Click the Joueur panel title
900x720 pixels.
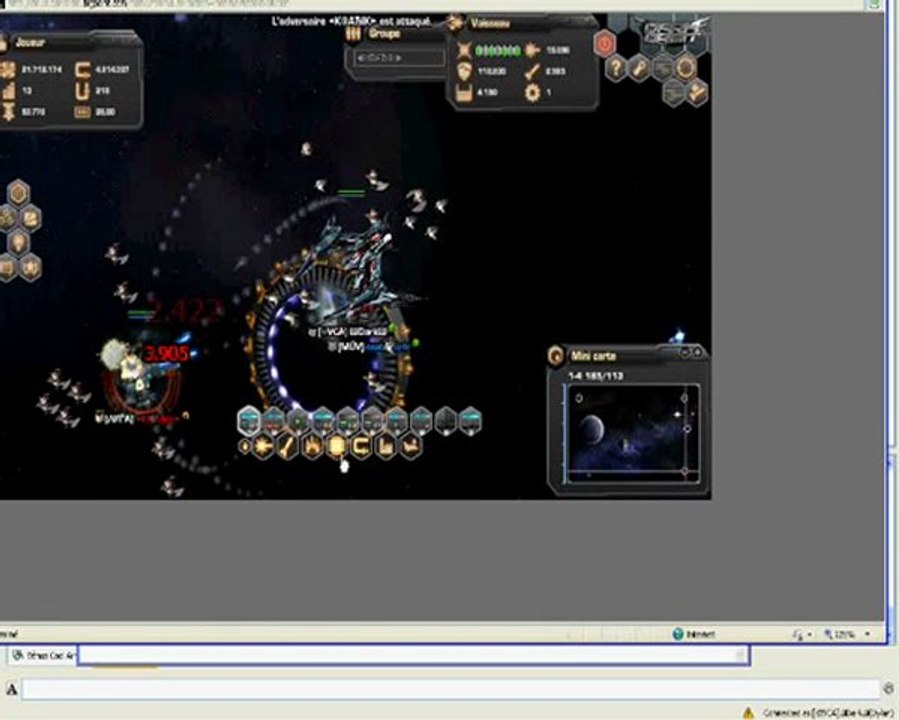[x=30, y=42]
